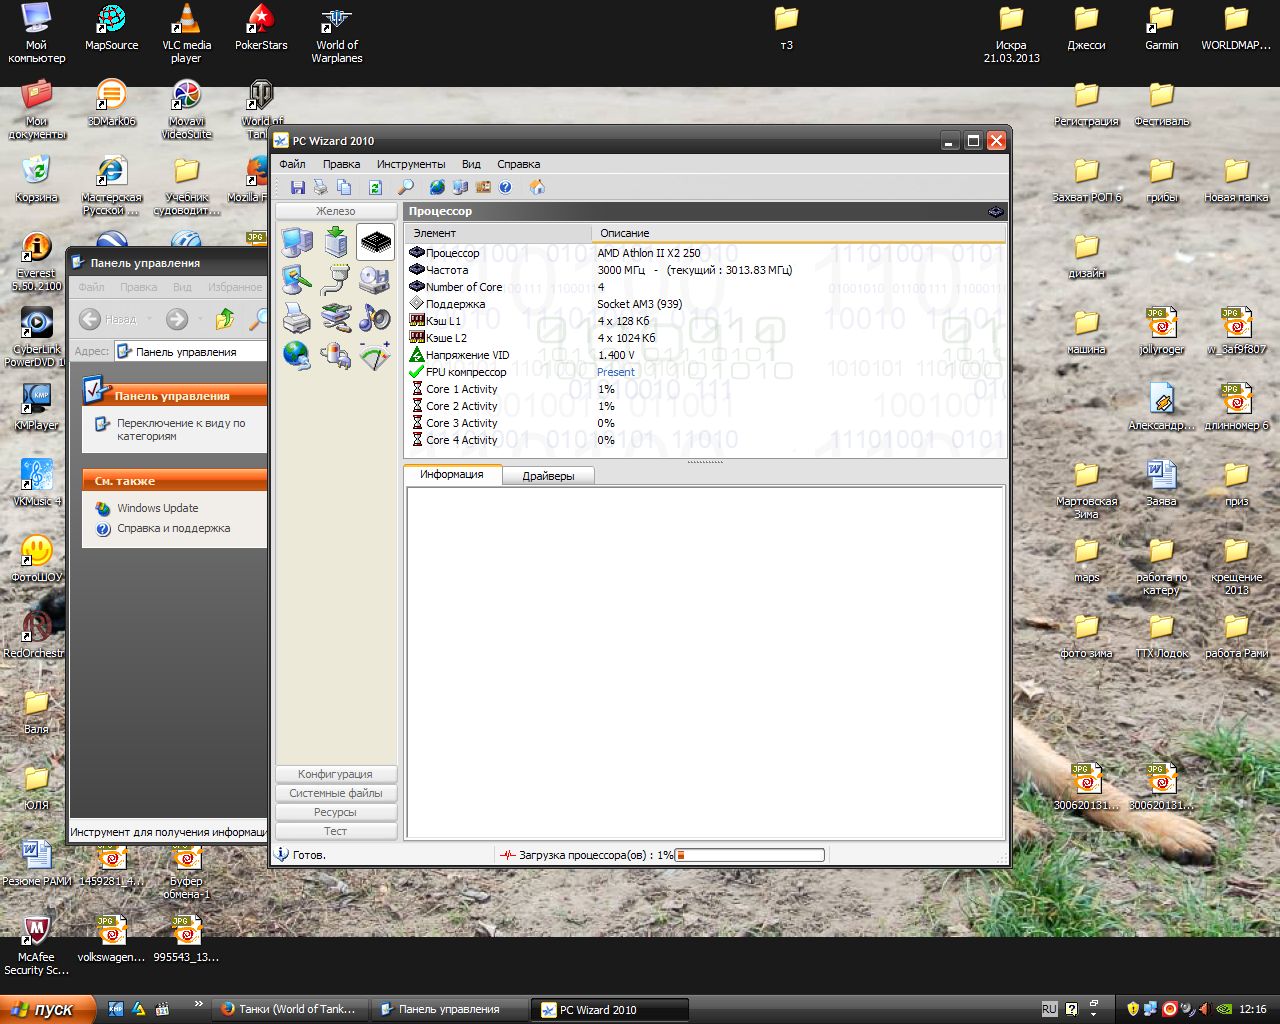Click the Windows Update link
This screenshot has width=1280, height=1024.
(157, 508)
